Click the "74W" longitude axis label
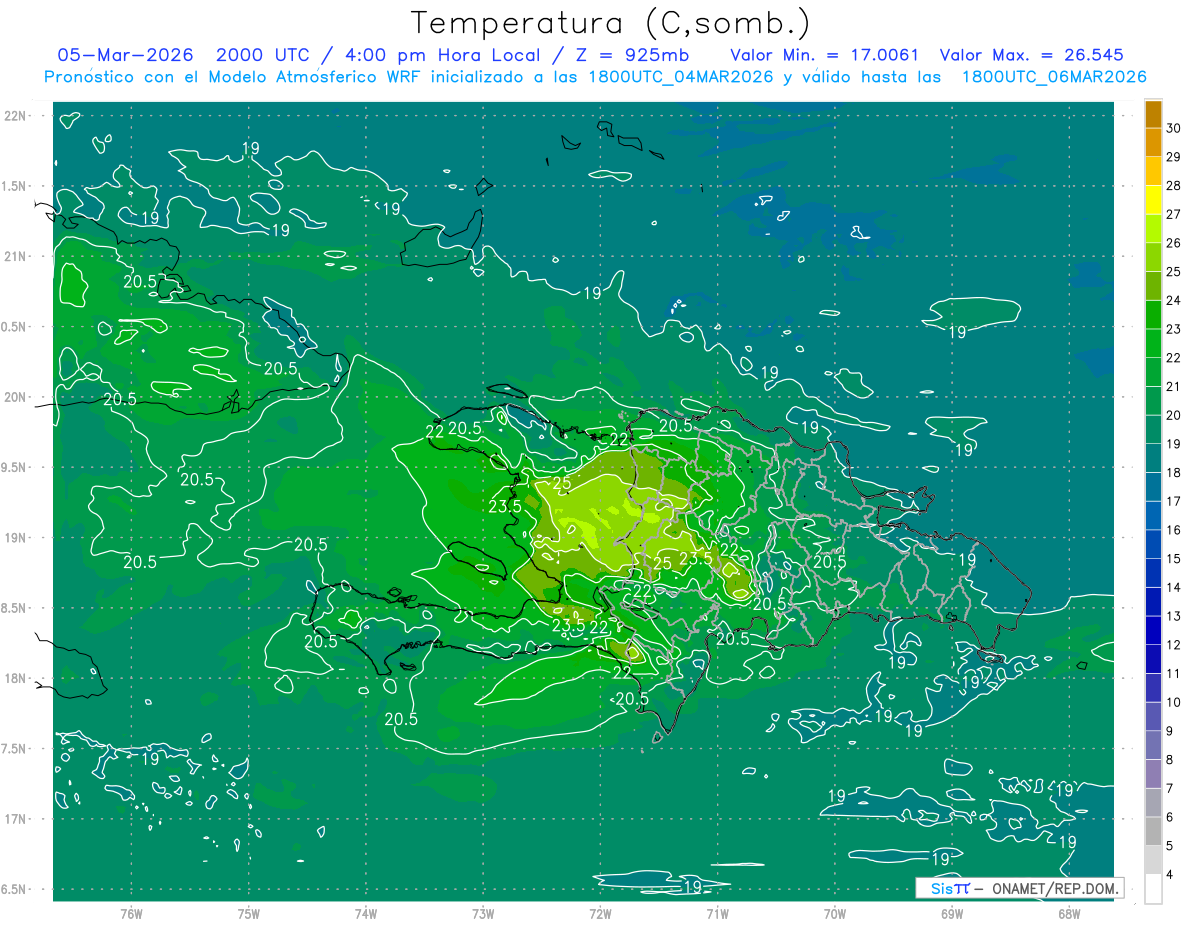The height and width of the screenshot is (927, 1200). coord(366,912)
